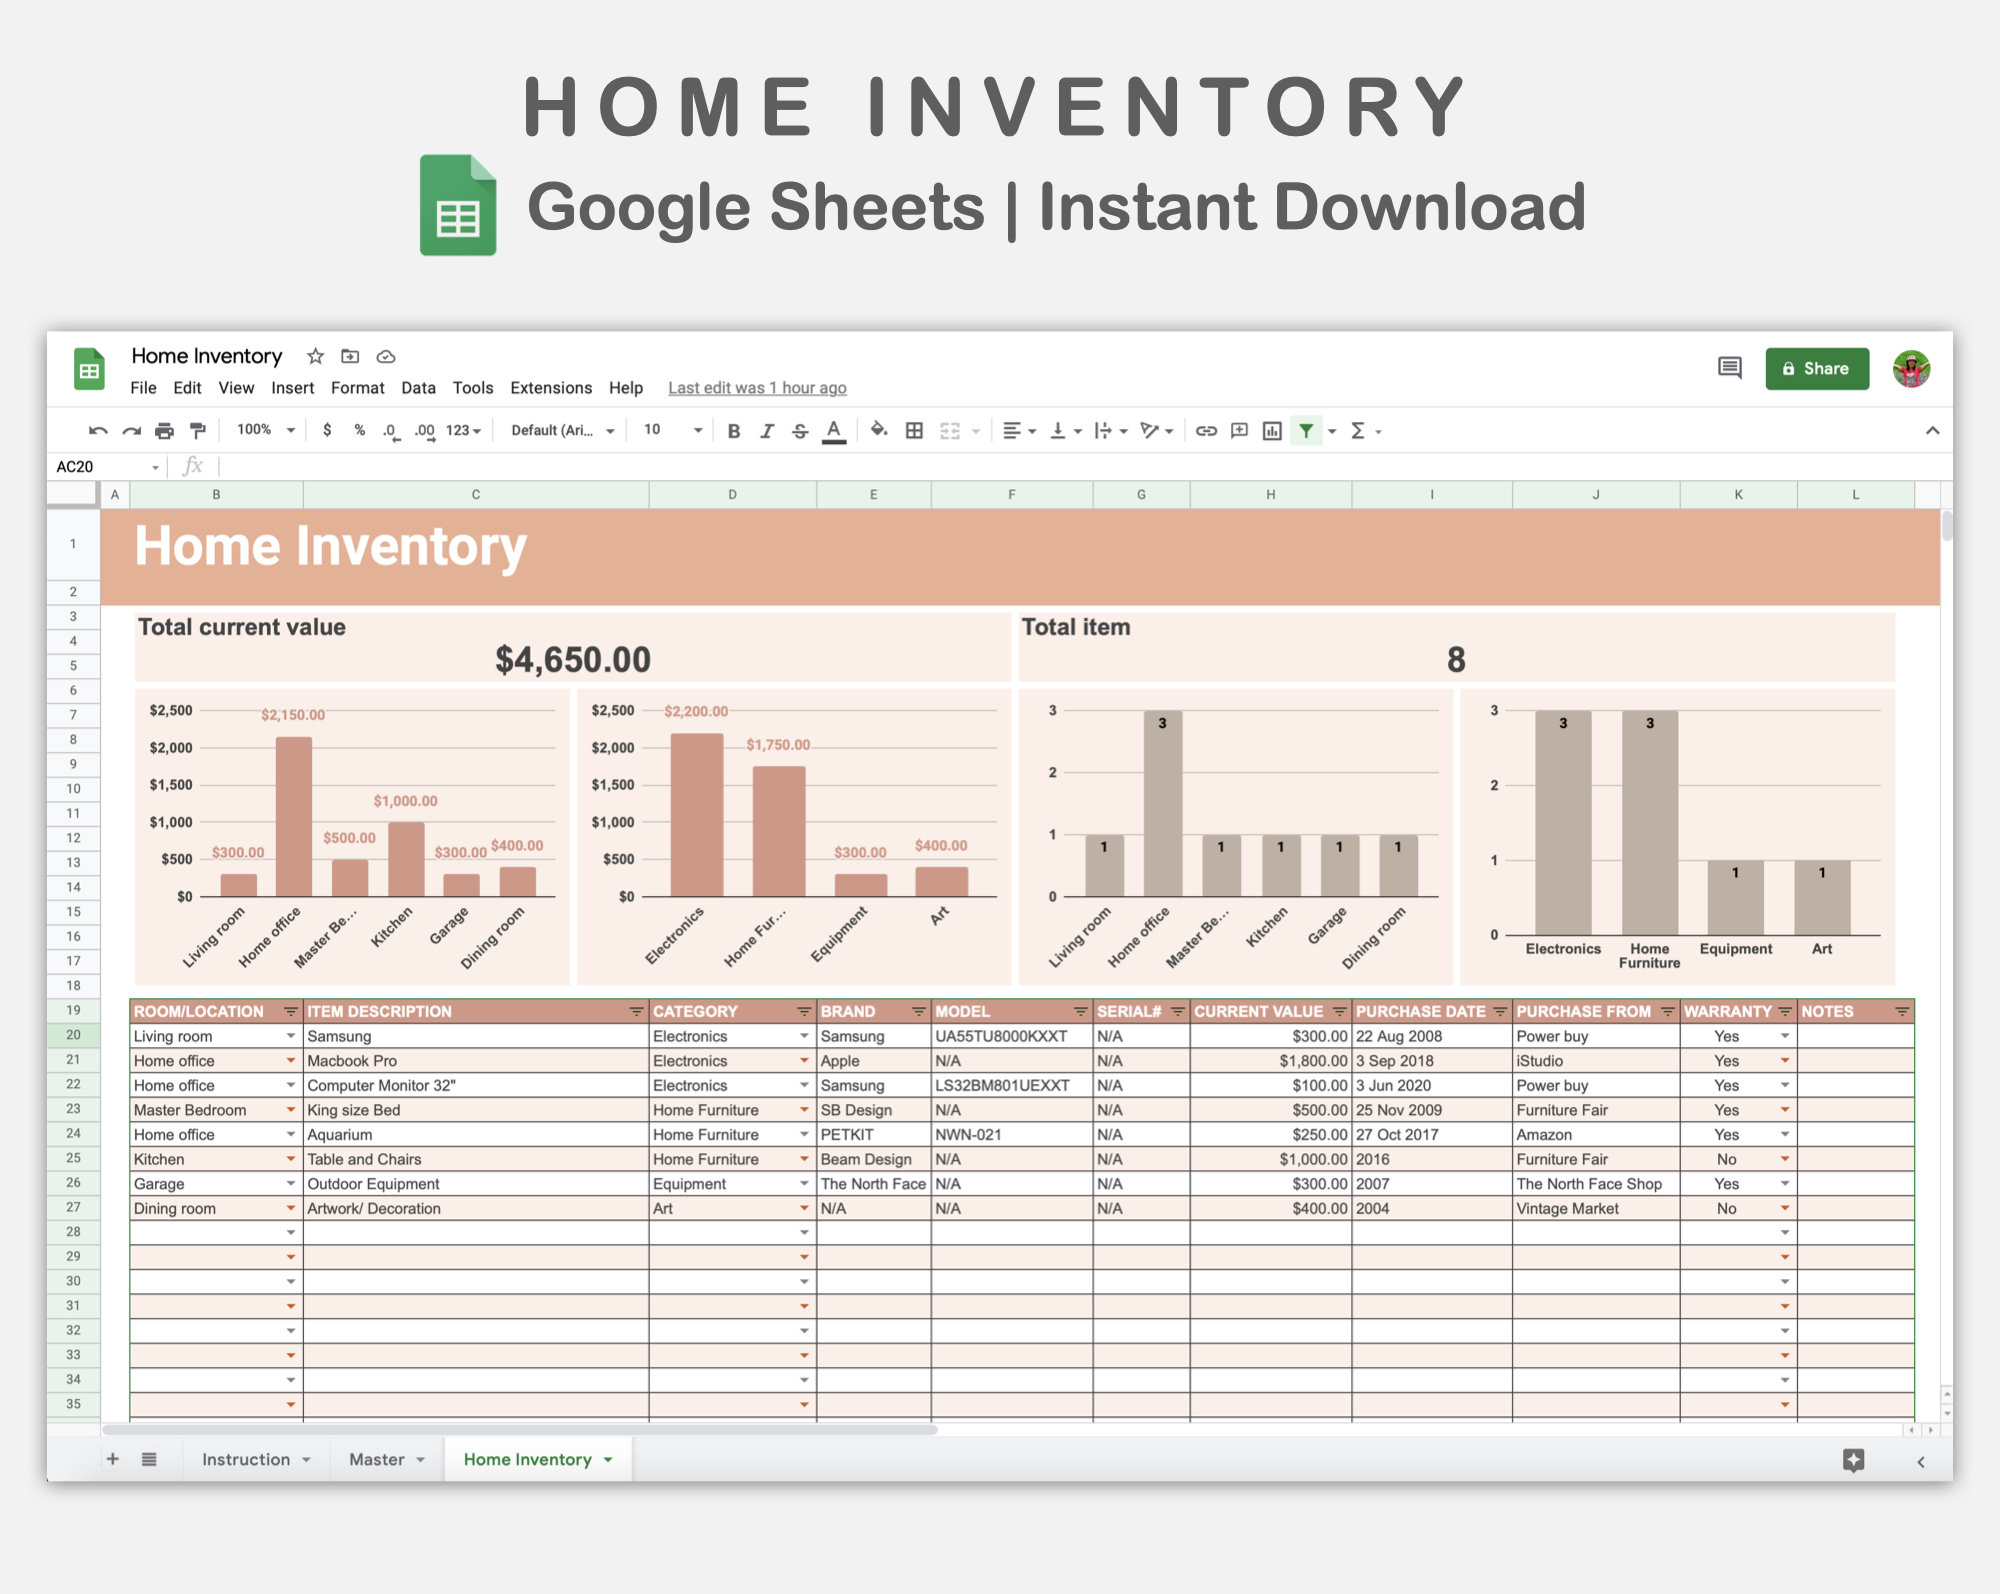Open the room dropdown for Kitchen row

coord(290,1159)
